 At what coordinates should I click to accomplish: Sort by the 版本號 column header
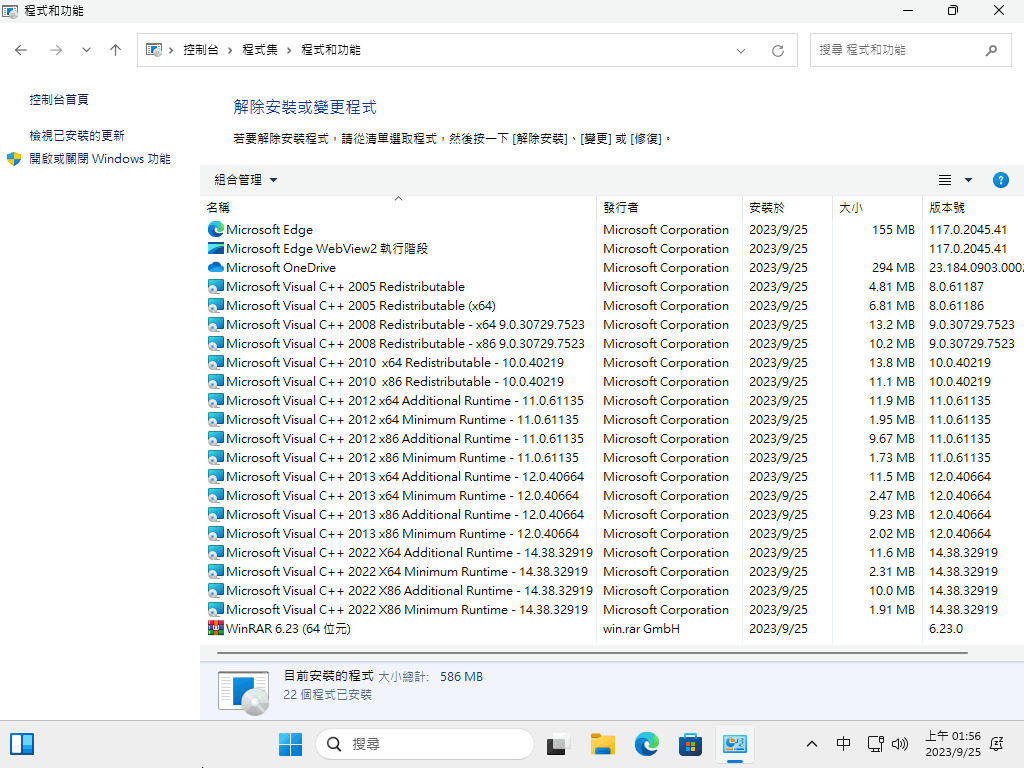(973, 208)
